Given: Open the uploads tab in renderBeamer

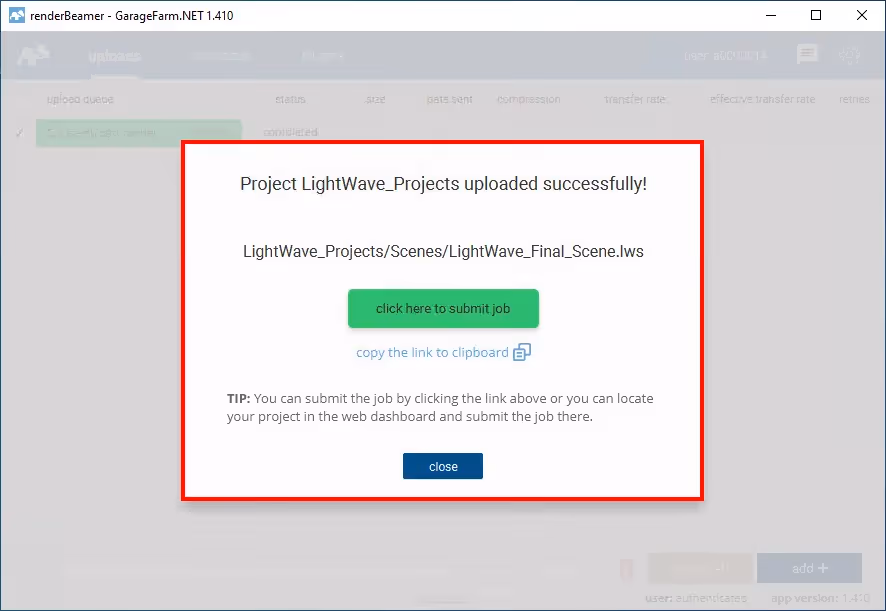Looking at the screenshot, I should pos(115,55).
